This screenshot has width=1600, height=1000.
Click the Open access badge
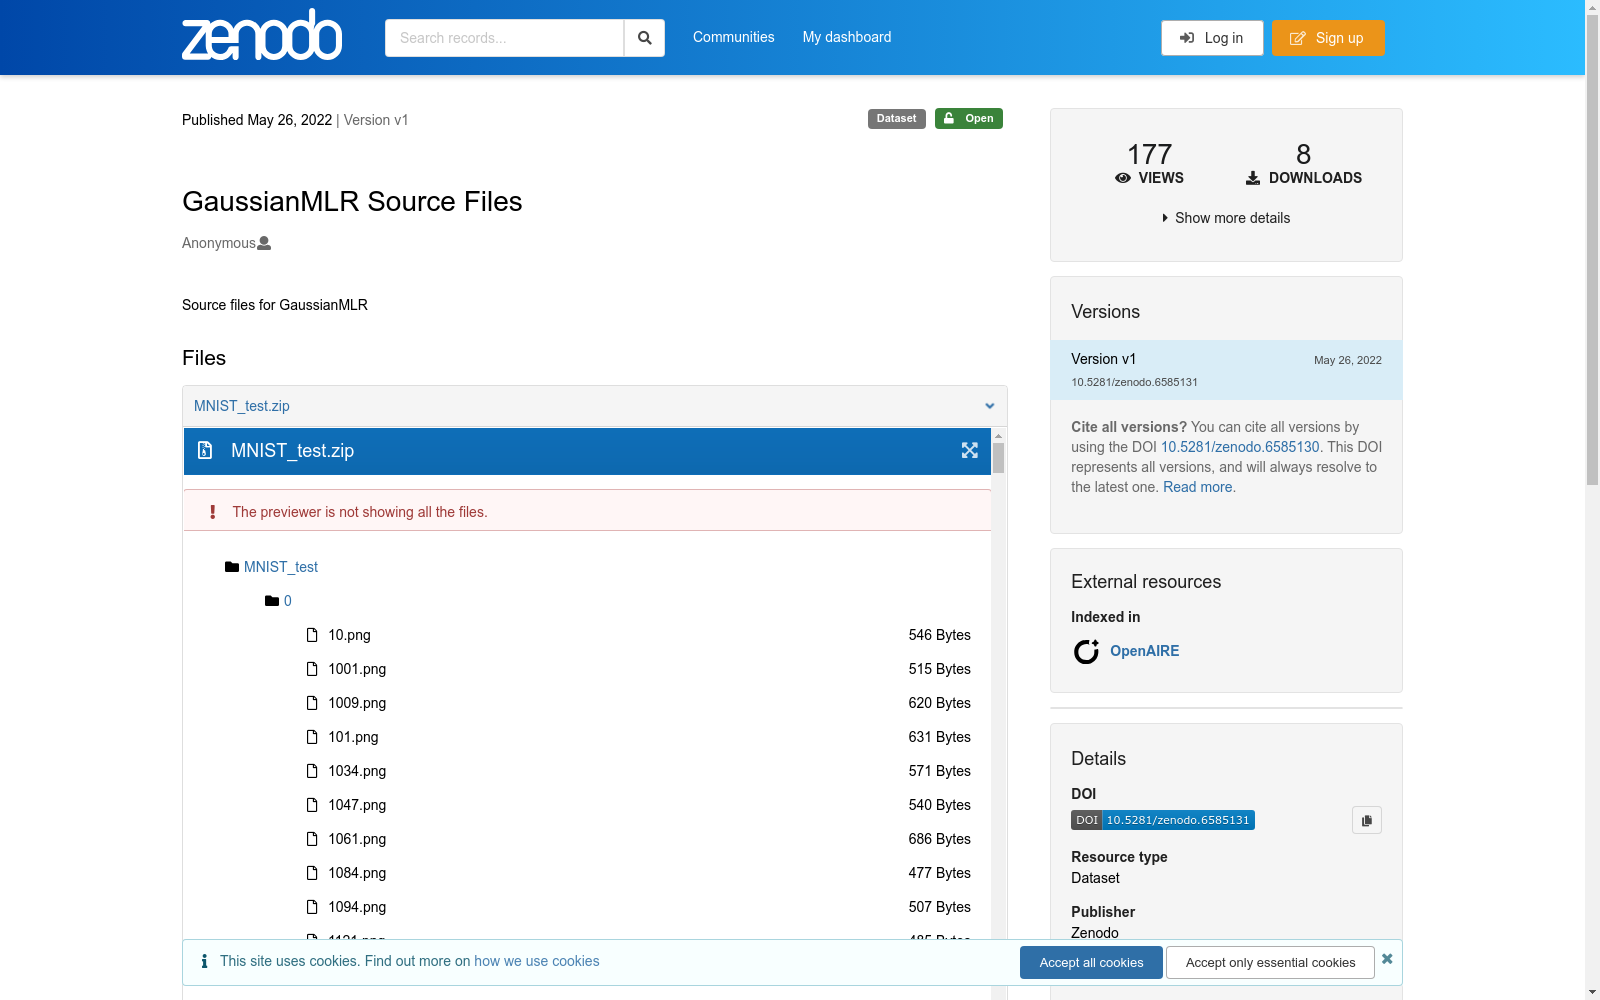click(969, 118)
